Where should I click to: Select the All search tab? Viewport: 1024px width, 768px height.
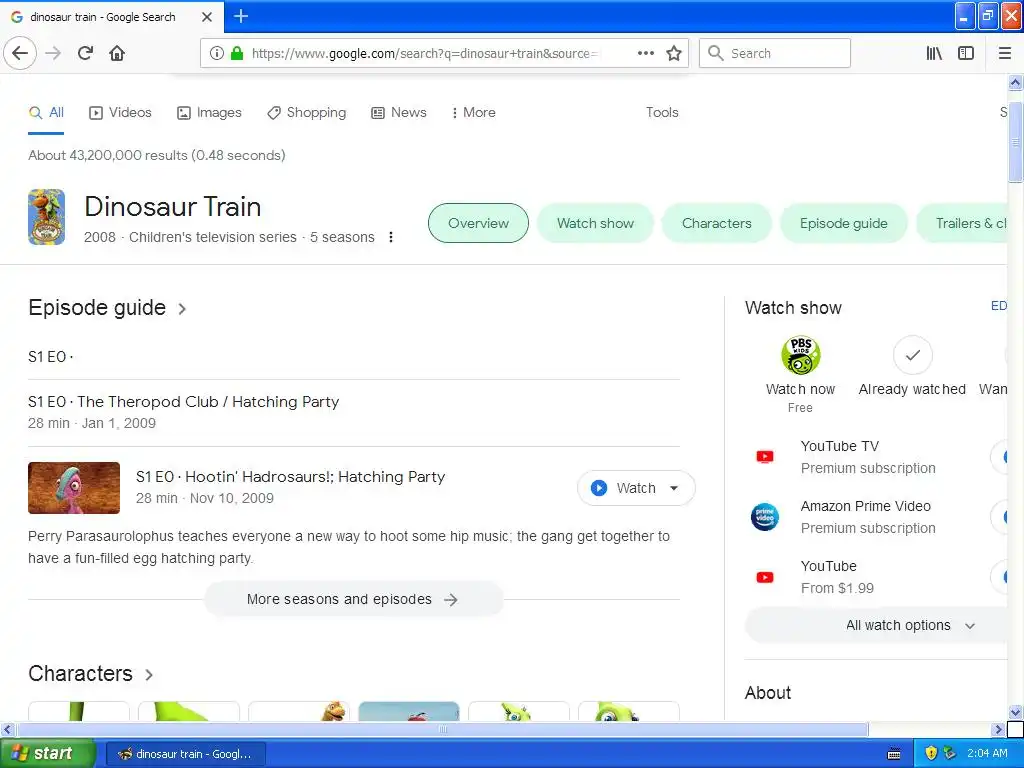click(x=46, y=112)
